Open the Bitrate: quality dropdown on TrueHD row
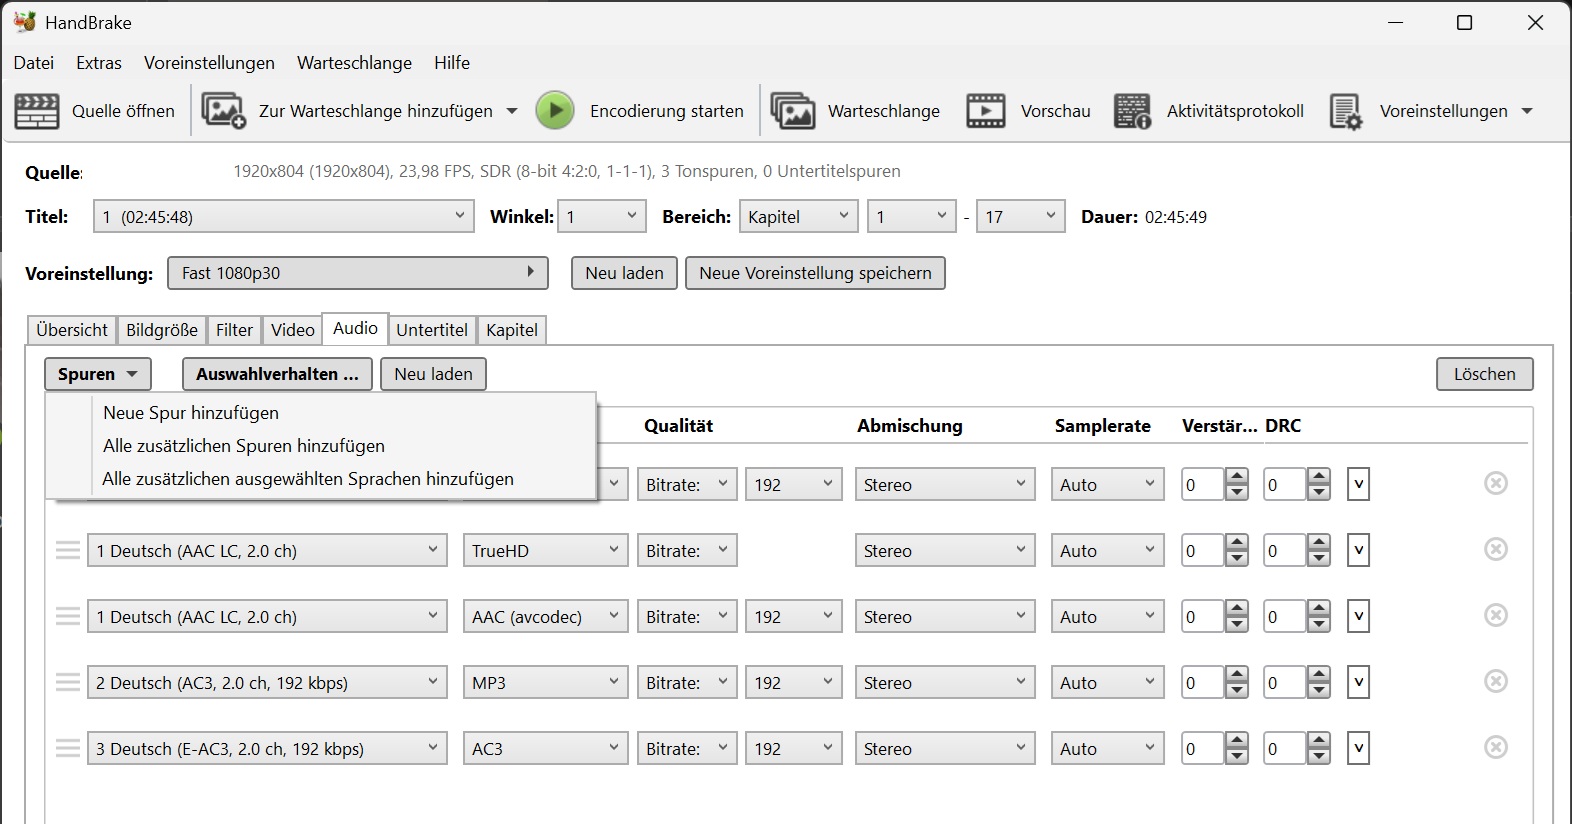Viewport: 1572px width, 824px height. (687, 550)
